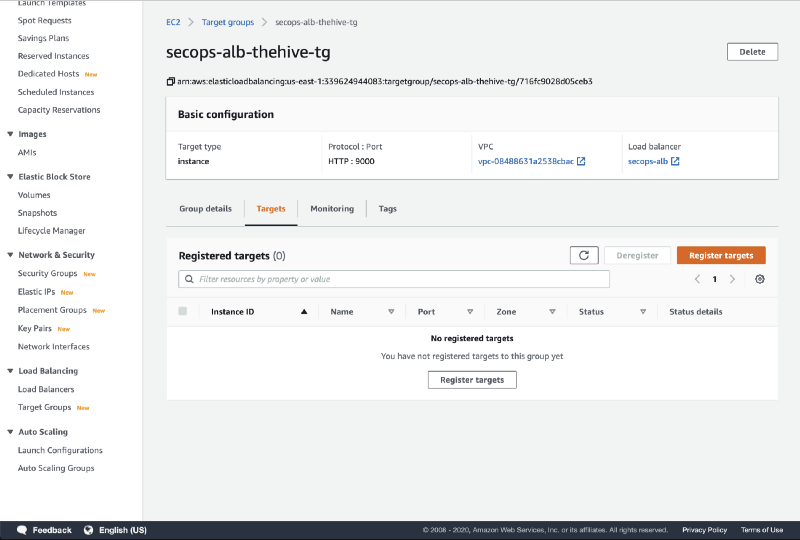Open Security Groups in the sidebar
800x540 pixels.
coord(47,273)
